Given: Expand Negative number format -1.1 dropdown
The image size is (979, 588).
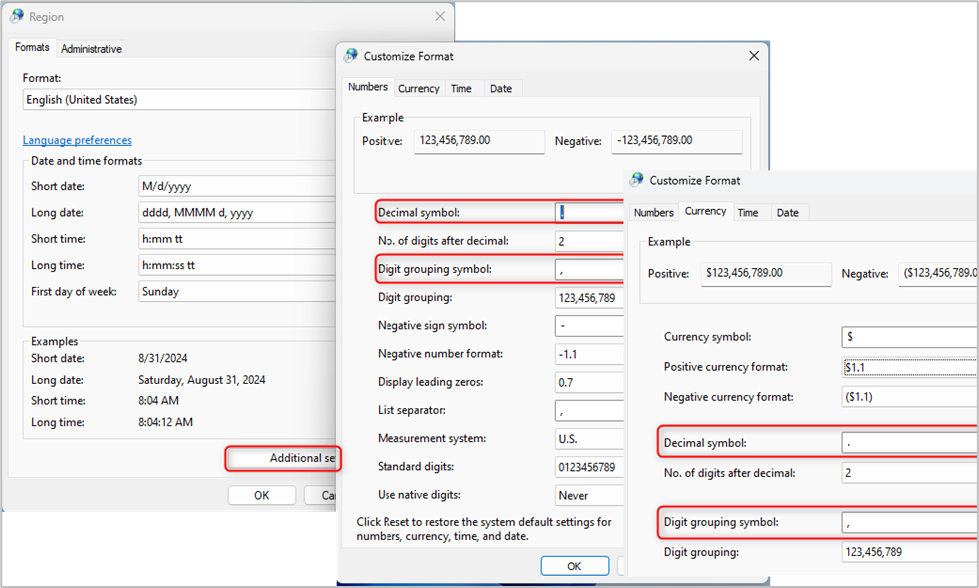Looking at the screenshot, I should (589, 354).
